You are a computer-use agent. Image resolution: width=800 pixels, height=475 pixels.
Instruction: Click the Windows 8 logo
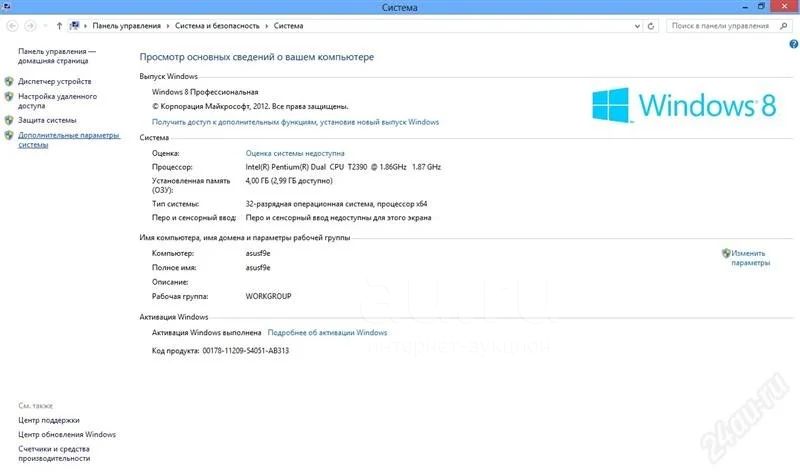pyautogui.click(x=684, y=105)
